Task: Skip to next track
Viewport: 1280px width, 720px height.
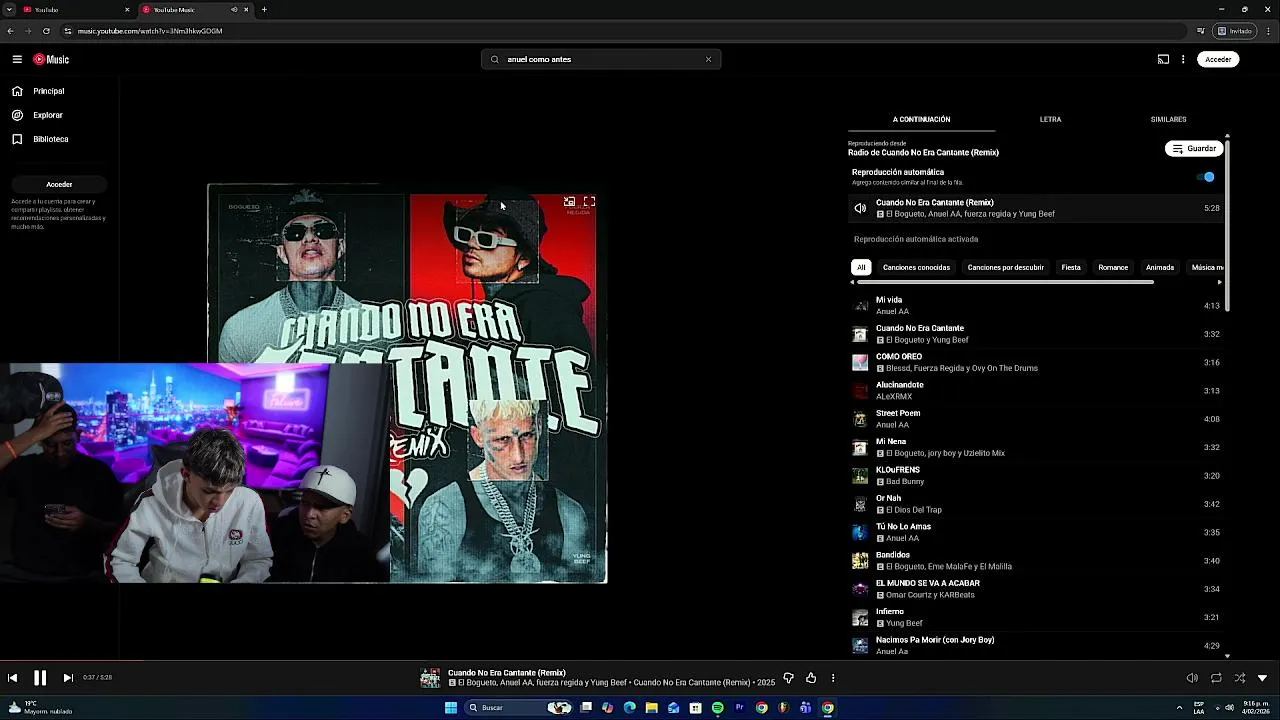Action: 68,678
